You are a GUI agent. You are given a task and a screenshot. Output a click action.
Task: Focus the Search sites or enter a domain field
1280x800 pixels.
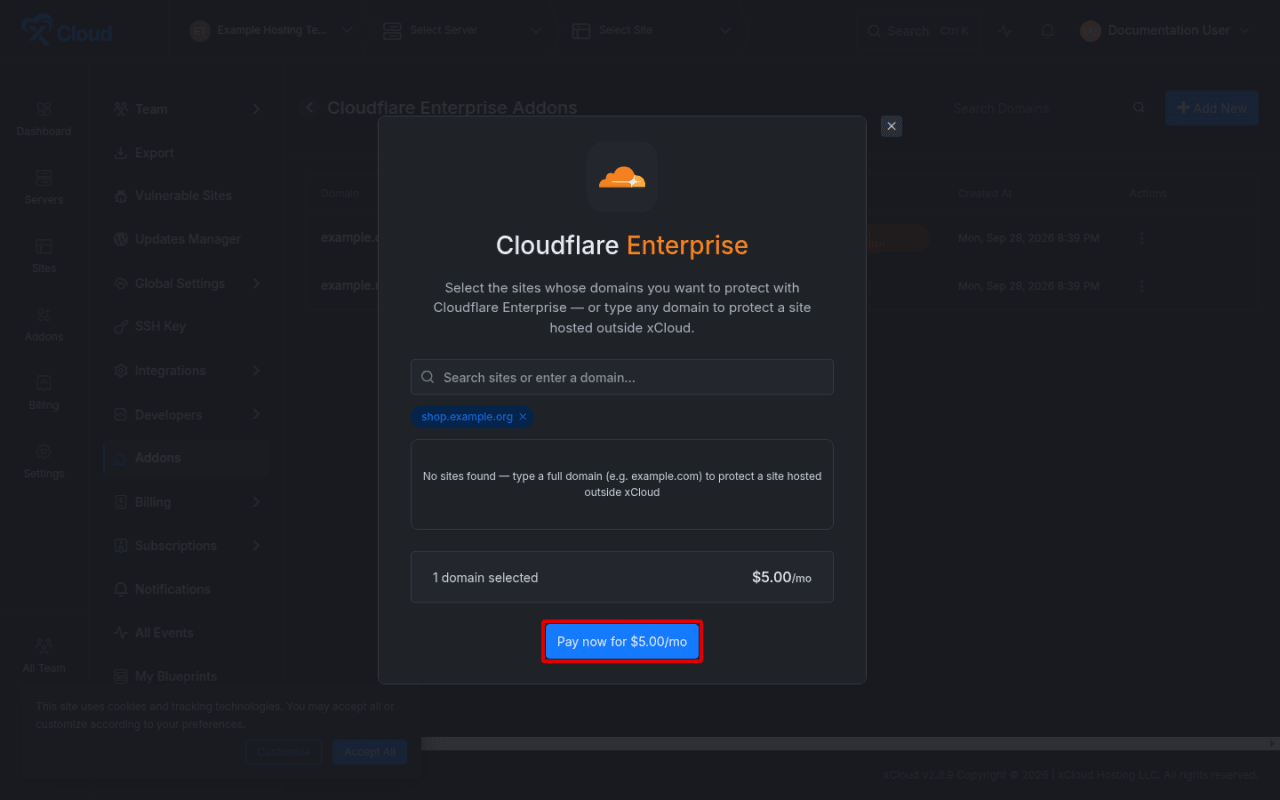pos(622,377)
